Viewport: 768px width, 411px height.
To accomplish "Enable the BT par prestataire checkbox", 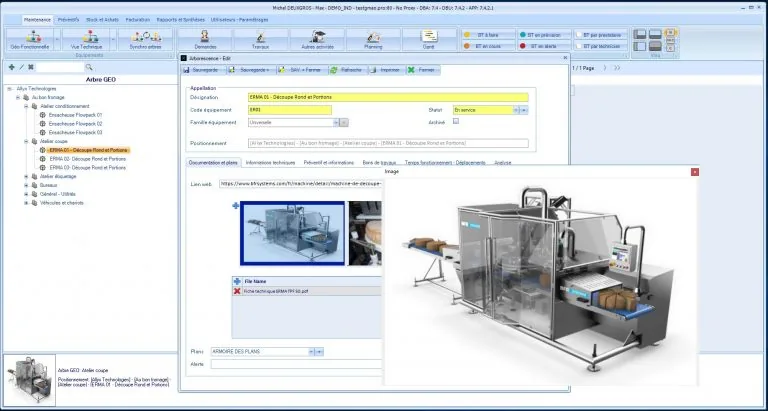I will pos(579,35).
